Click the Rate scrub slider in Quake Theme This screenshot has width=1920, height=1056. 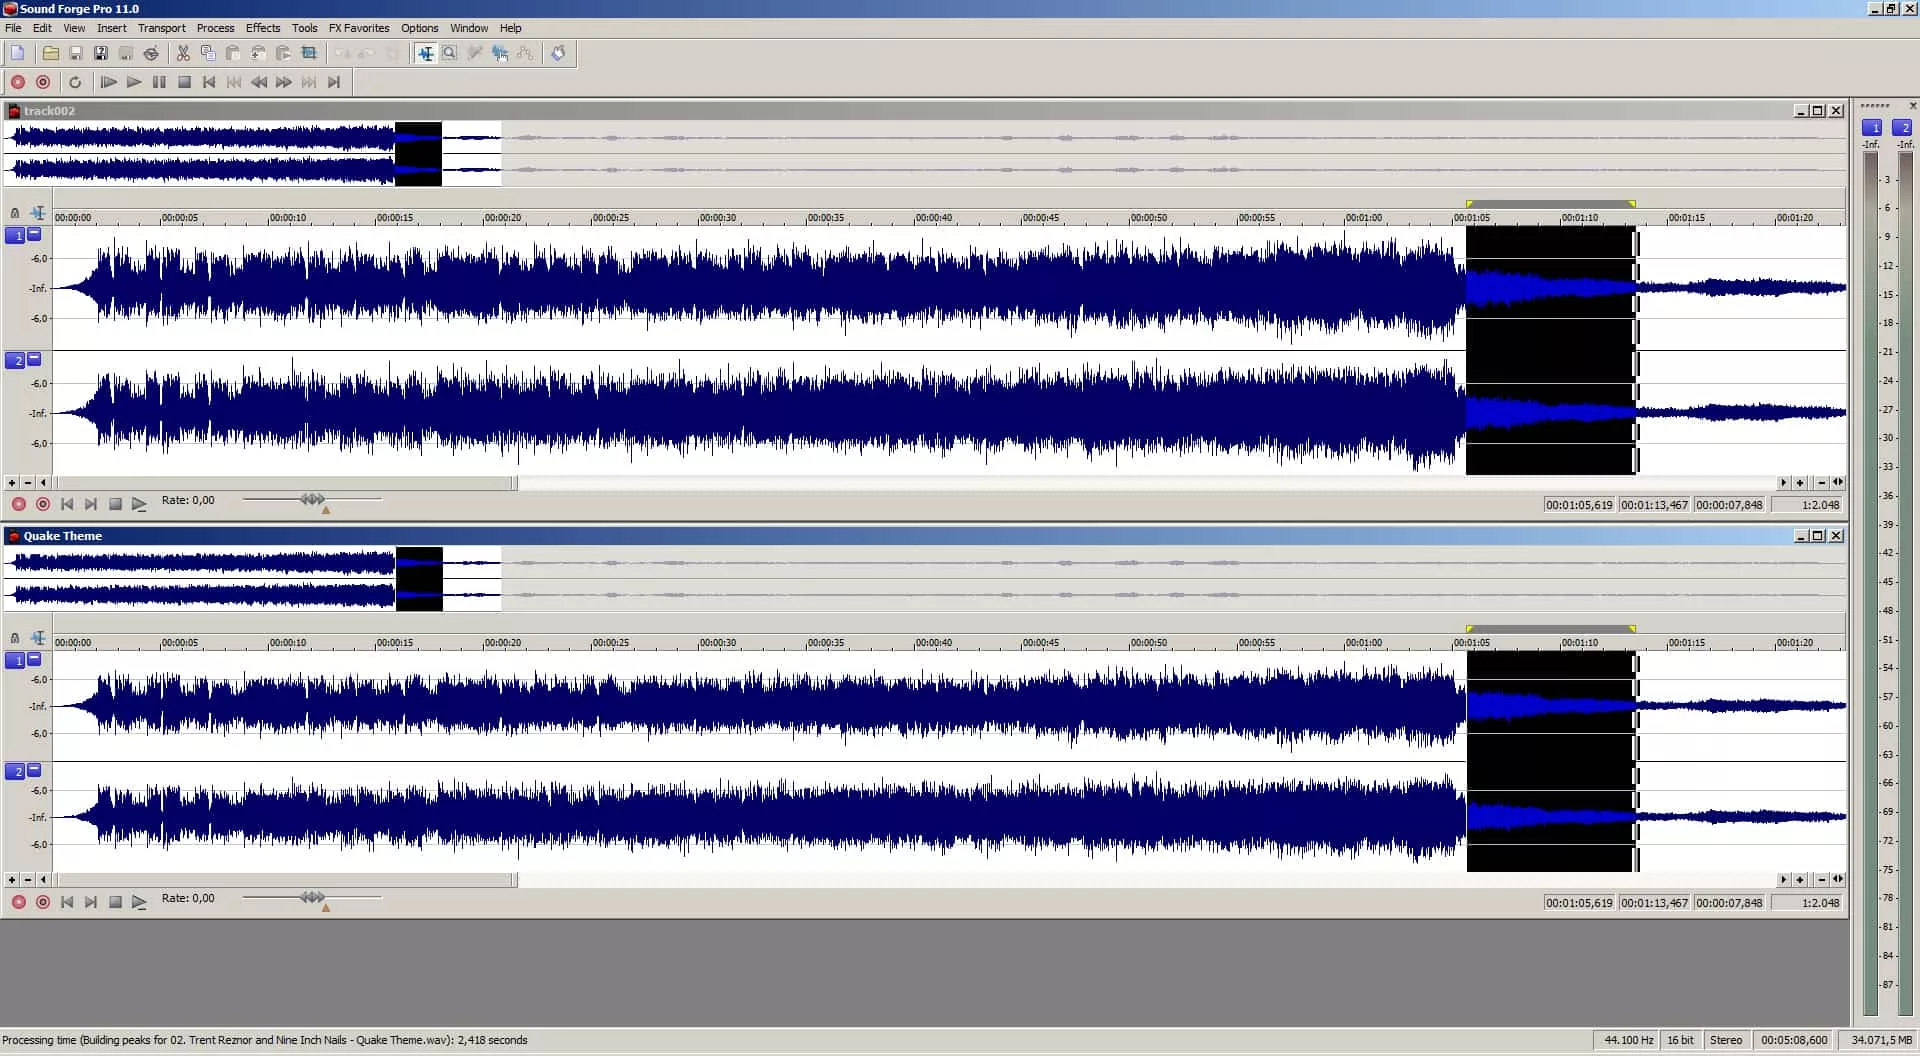point(312,897)
